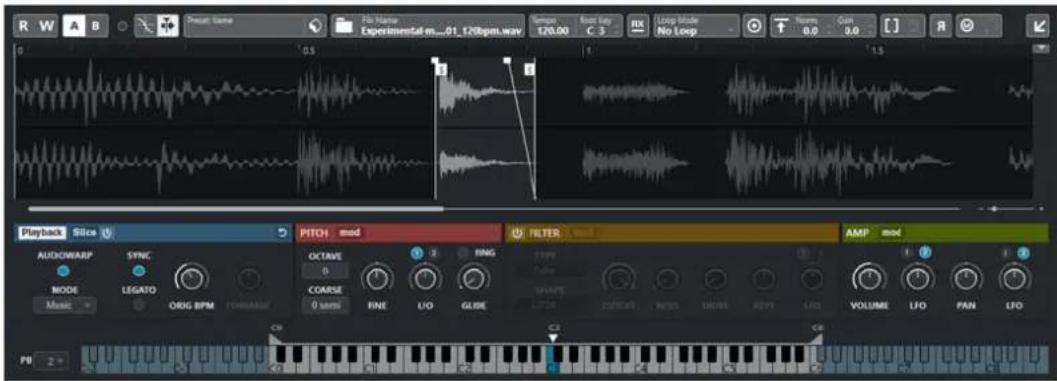Edit the Gain value field

pyautogui.click(x=851, y=30)
